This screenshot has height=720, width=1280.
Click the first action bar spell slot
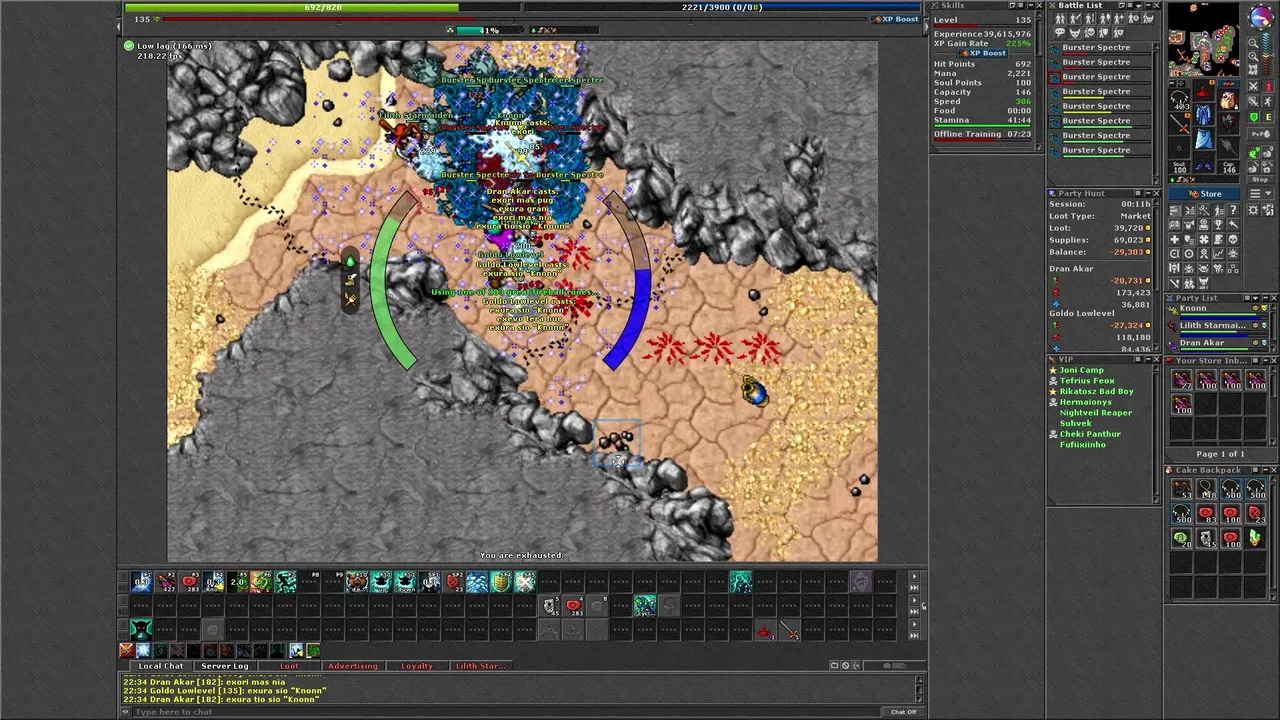coord(140,581)
